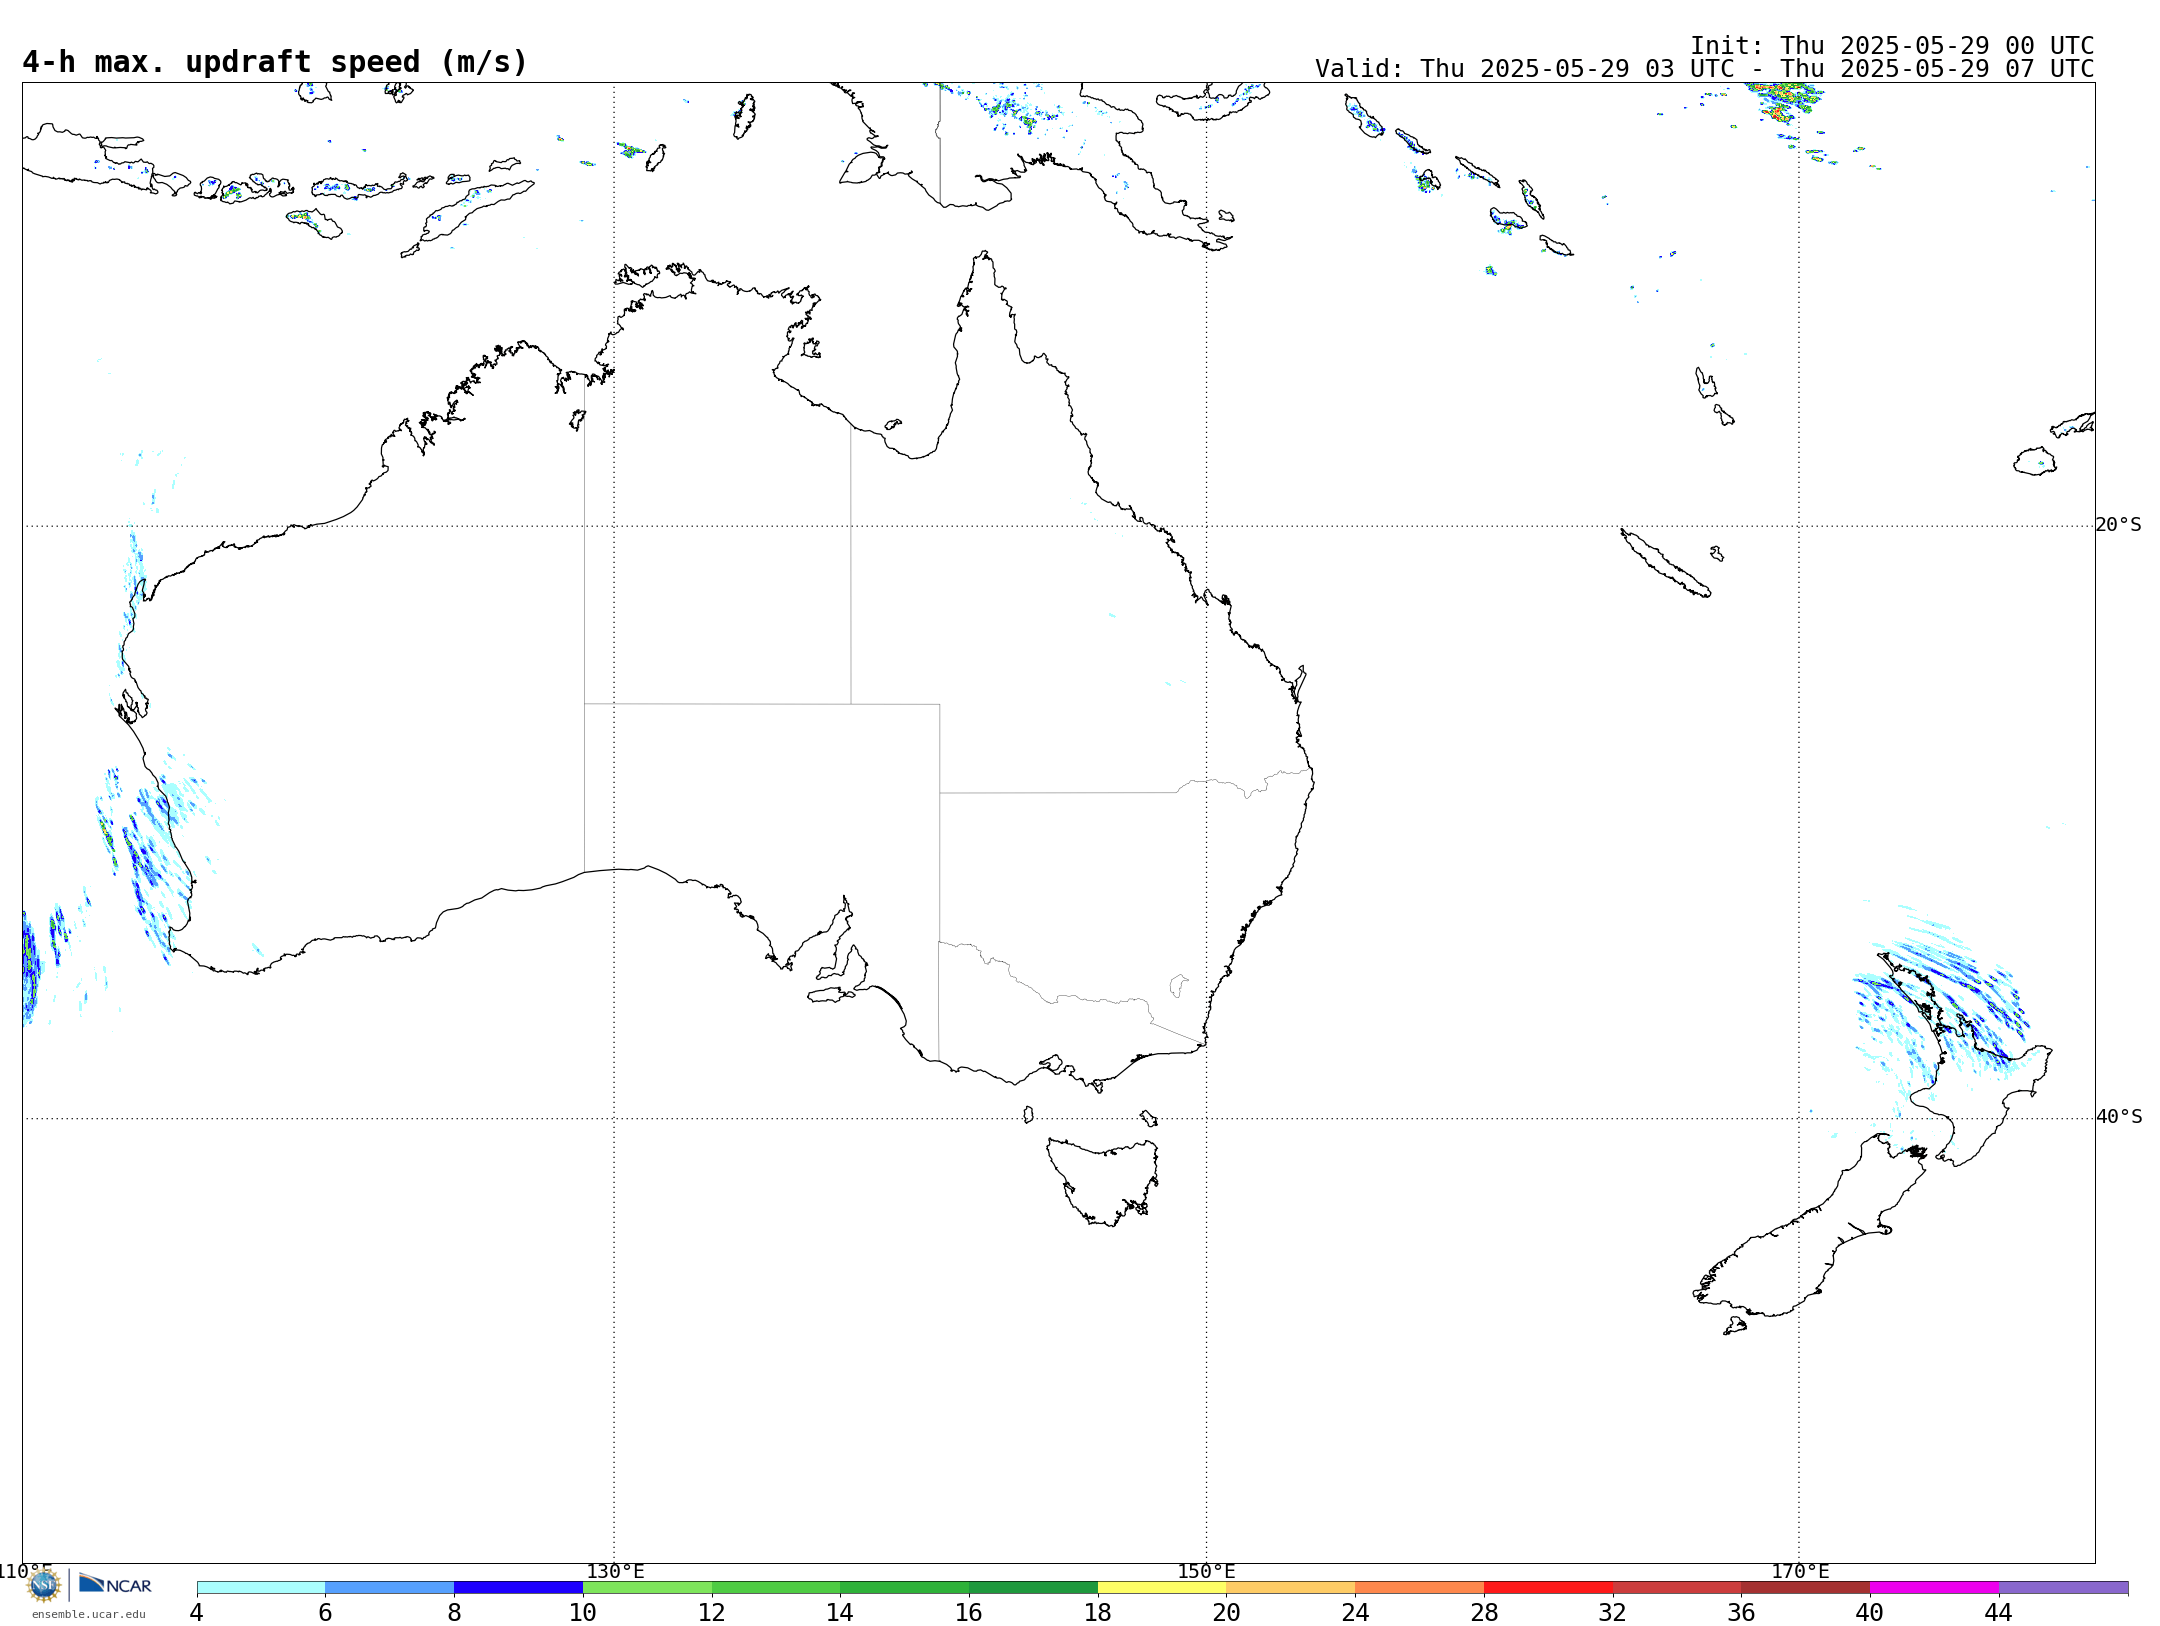Click the yellow 18-20 m/s swatch
This screenshot has height=1626, width=2160.
pos(1162,1587)
